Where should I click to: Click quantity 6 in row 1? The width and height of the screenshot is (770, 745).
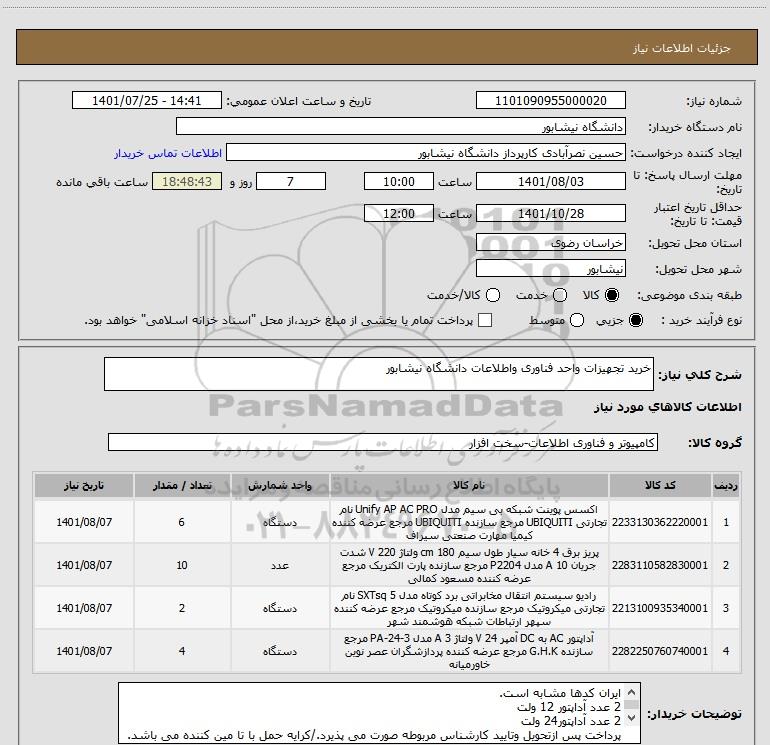coord(182,522)
